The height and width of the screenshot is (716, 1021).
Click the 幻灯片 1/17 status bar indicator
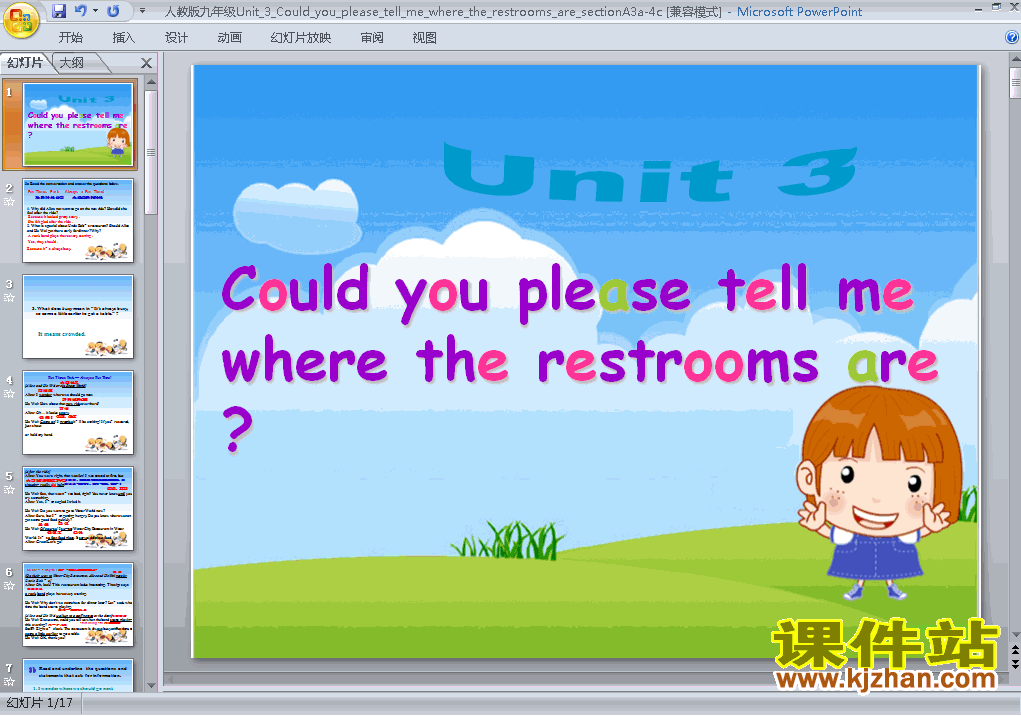tap(39, 703)
